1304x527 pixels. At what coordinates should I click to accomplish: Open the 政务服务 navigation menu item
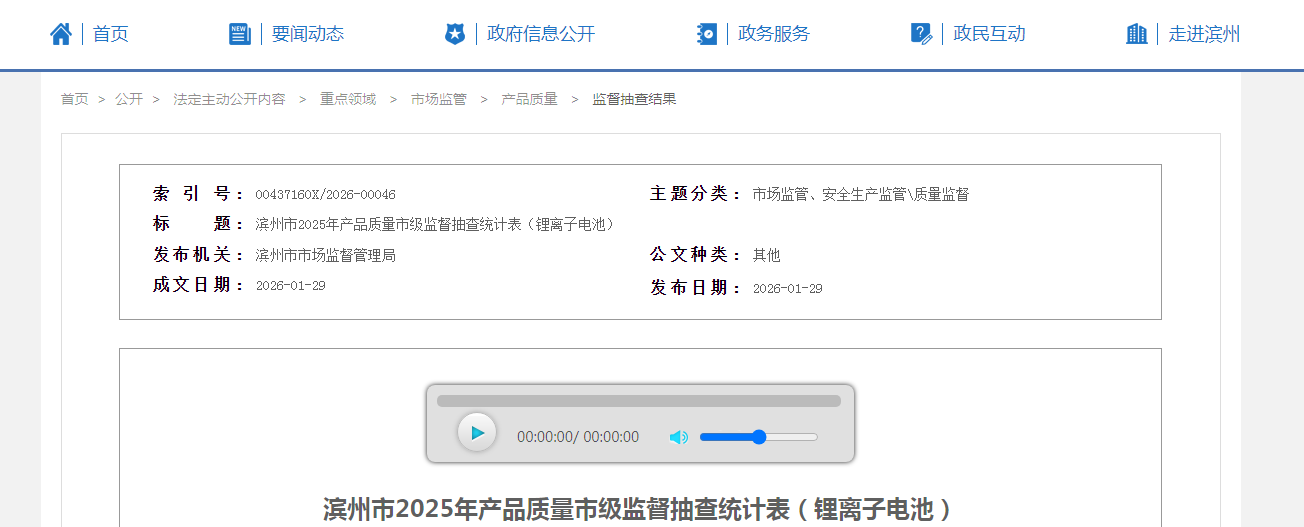pyautogui.click(x=774, y=34)
